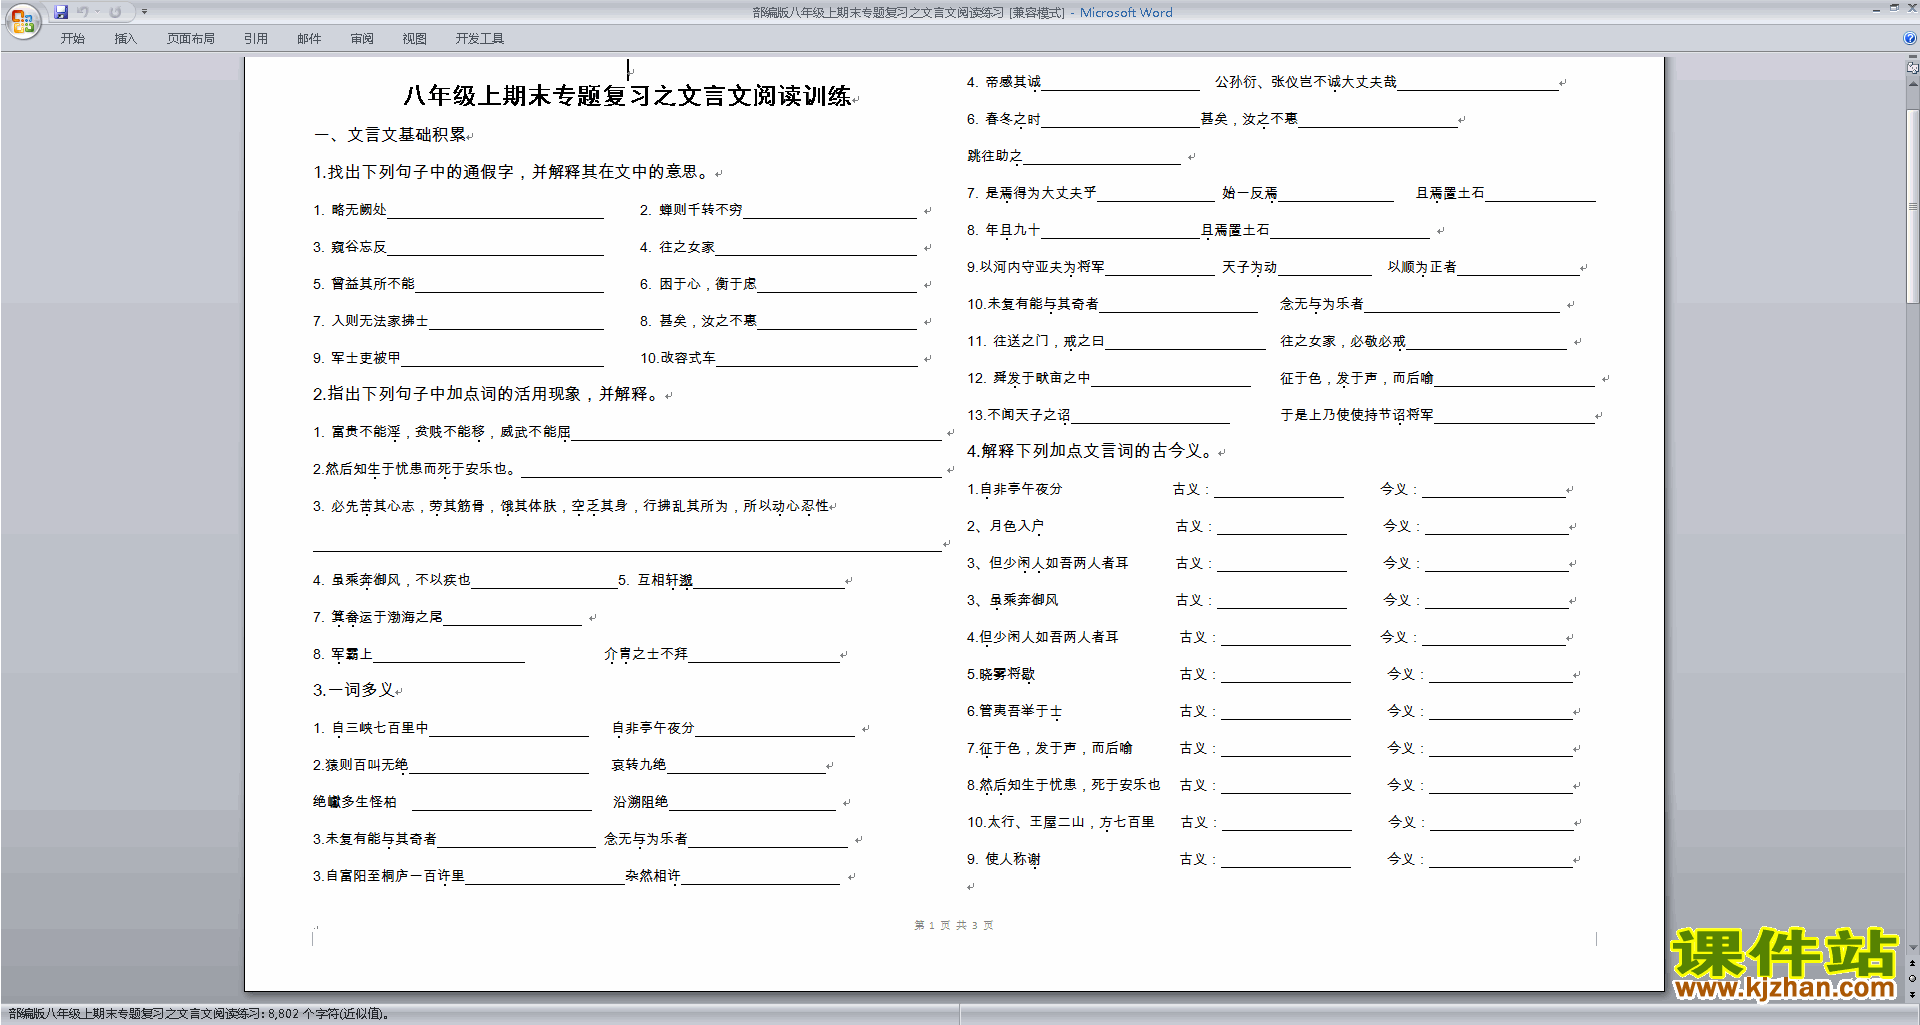Click the text 跳往助之
Viewport: 1920px width, 1025px height.
pyautogui.click(x=994, y=156)
